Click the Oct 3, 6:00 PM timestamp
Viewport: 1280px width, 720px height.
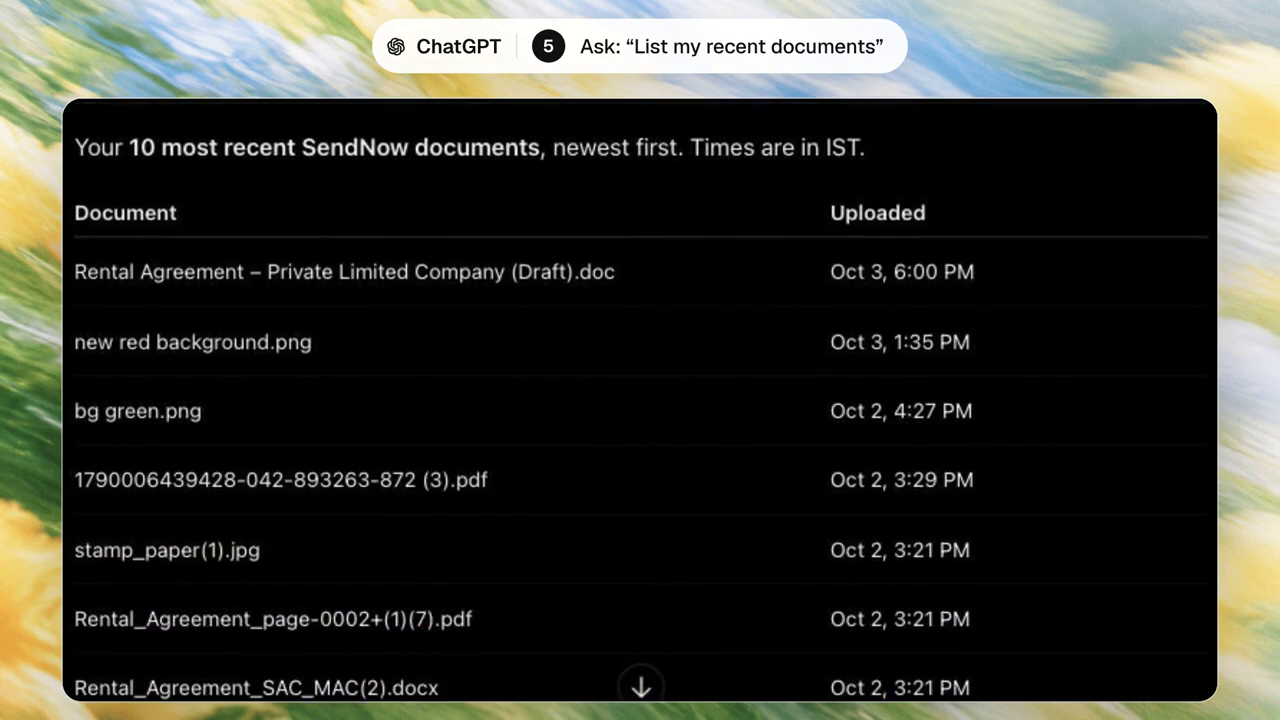click(902, 272)
